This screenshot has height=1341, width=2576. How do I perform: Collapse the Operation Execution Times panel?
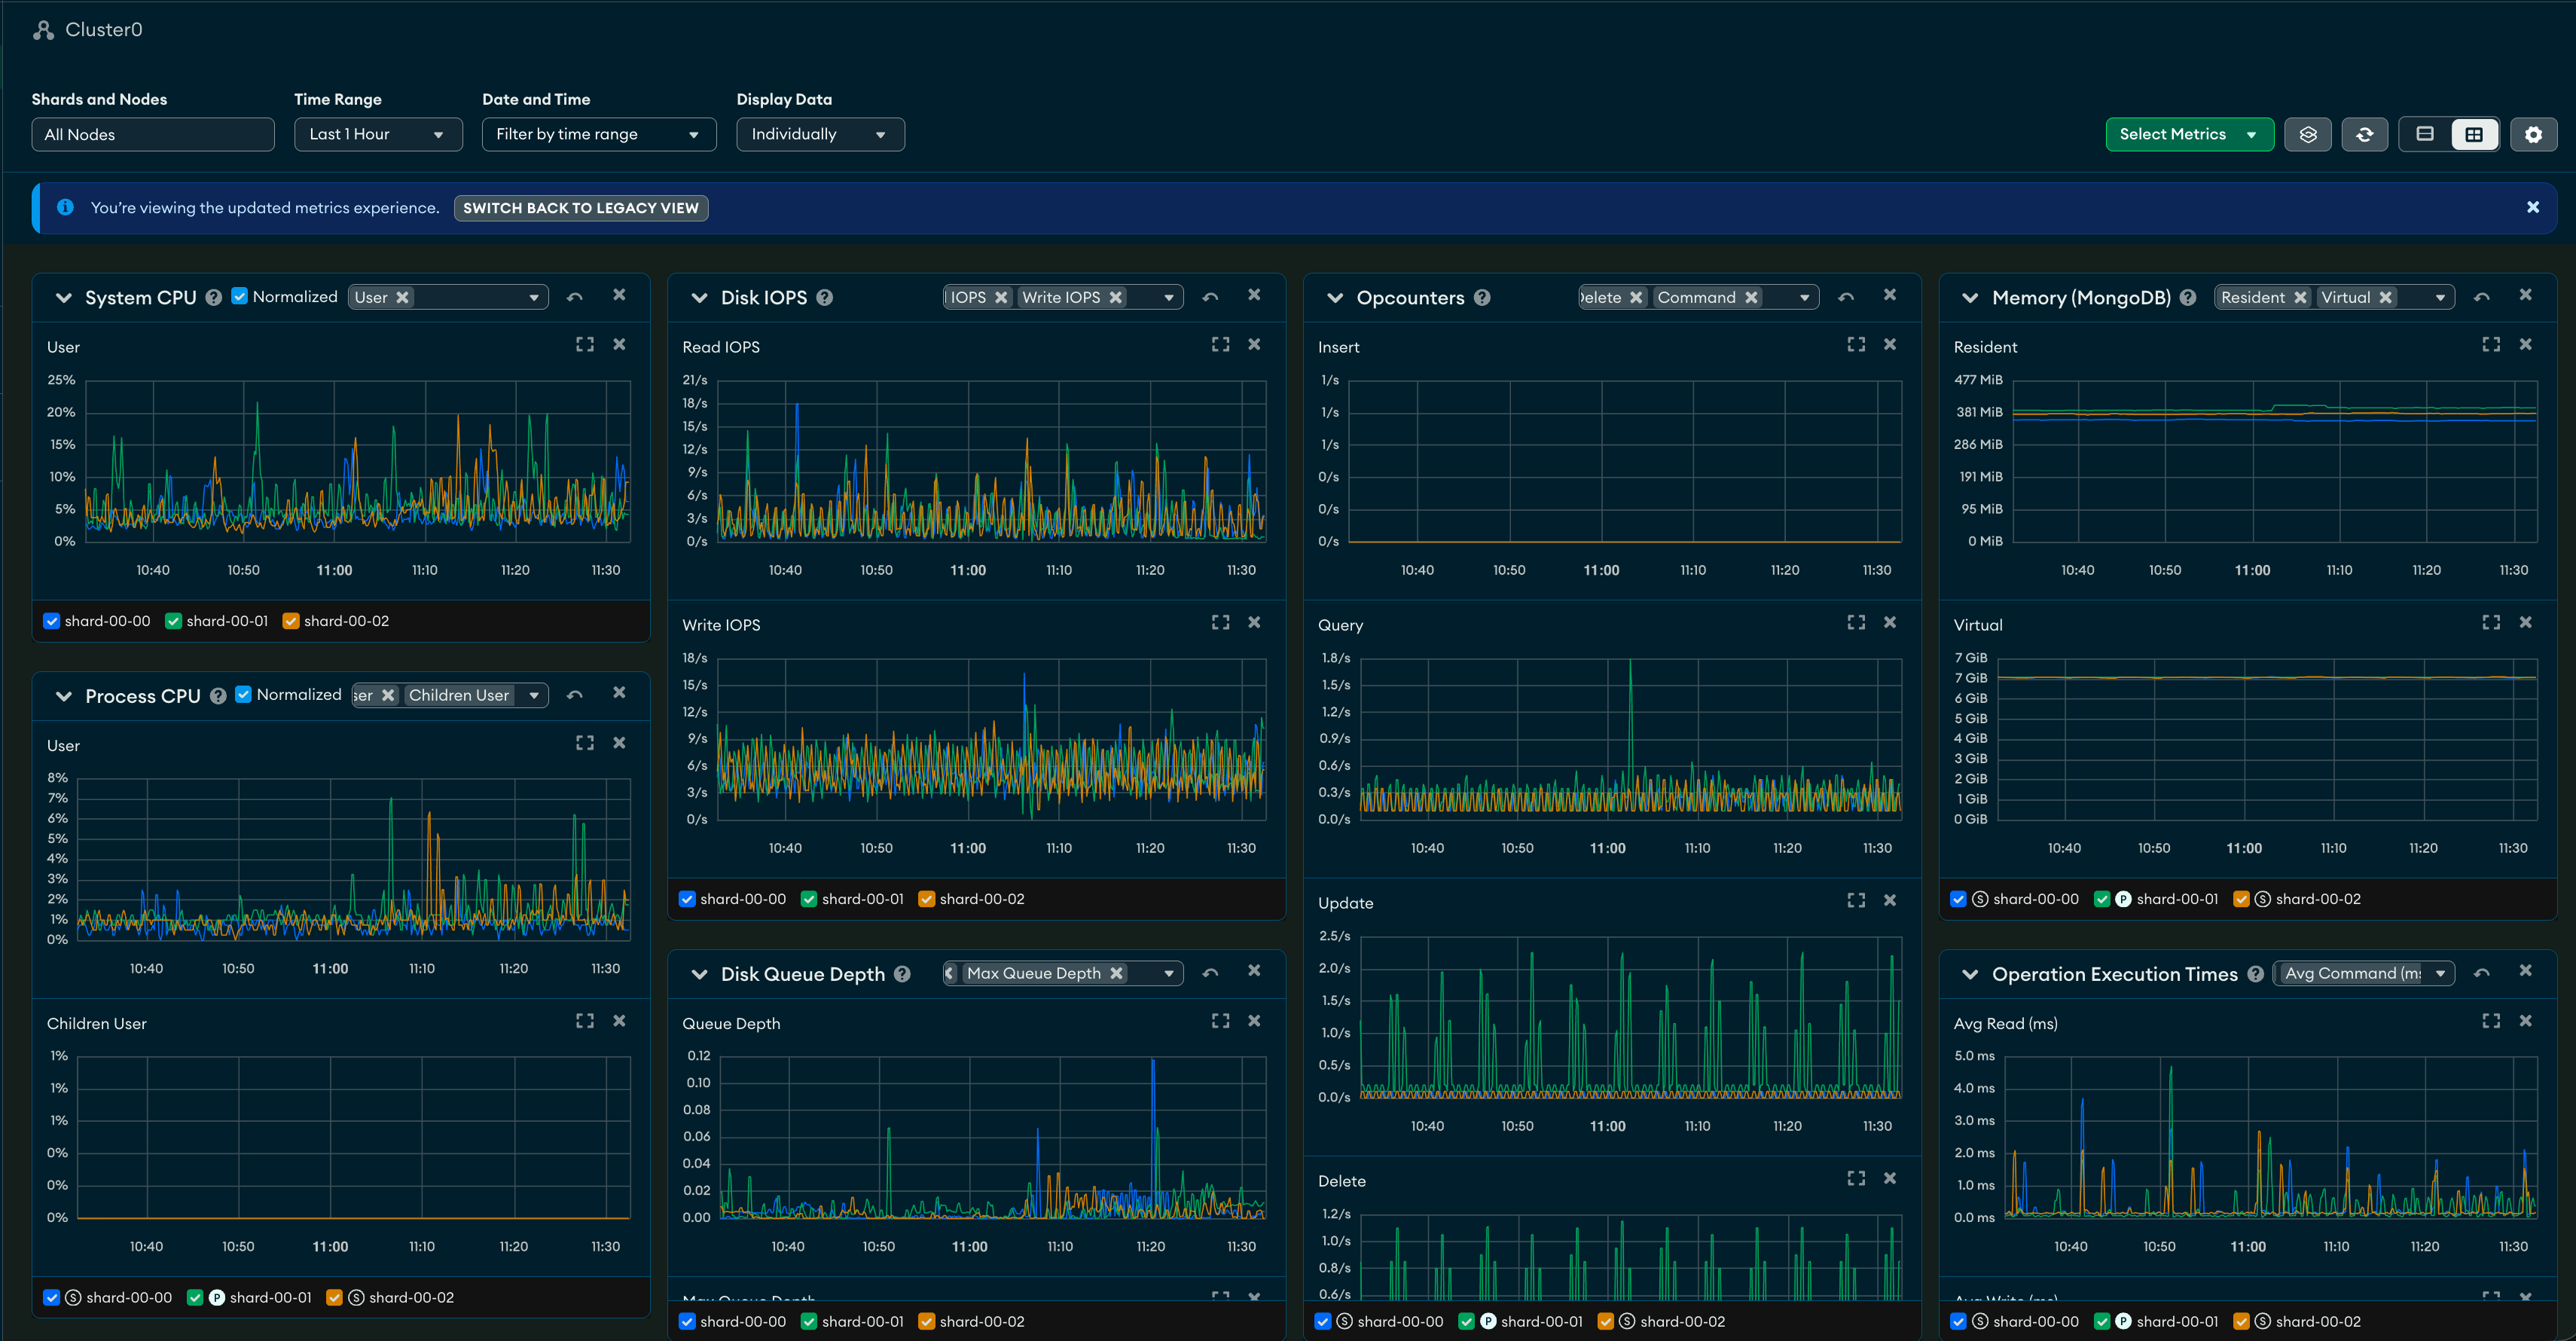tap(1970, 974)
